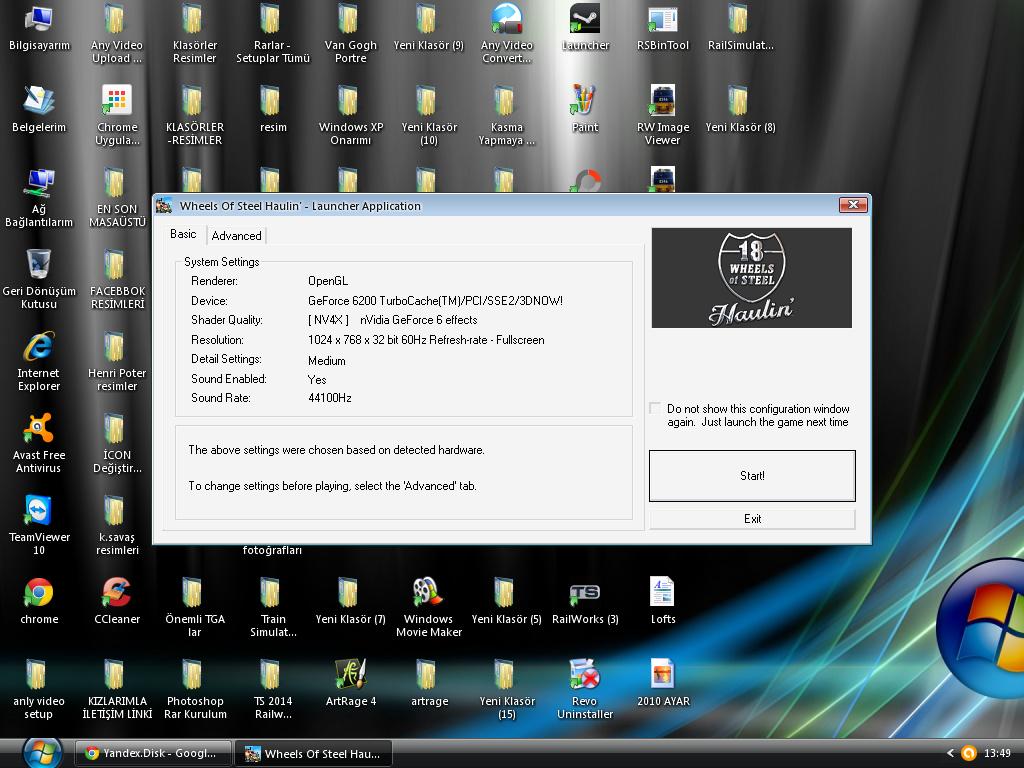
Task: Click the GeForce 6200 TurboCache device text
Action: coord(435,301)
